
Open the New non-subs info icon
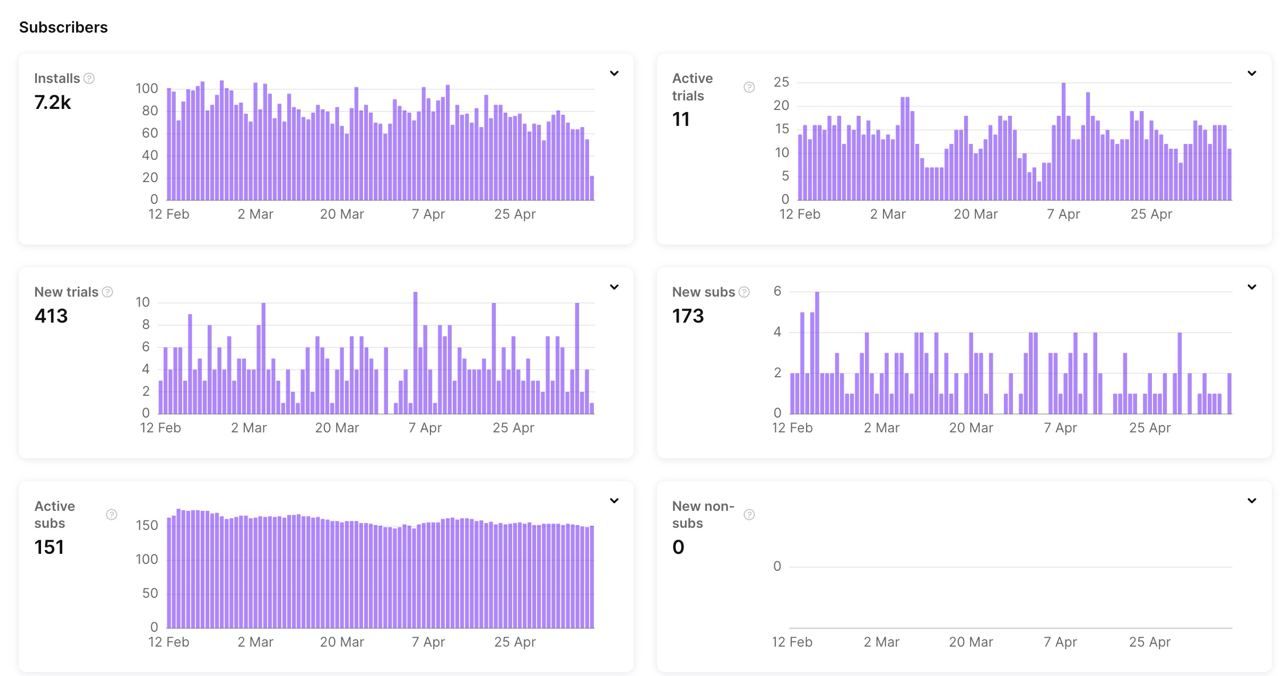(x=749, y=515)
